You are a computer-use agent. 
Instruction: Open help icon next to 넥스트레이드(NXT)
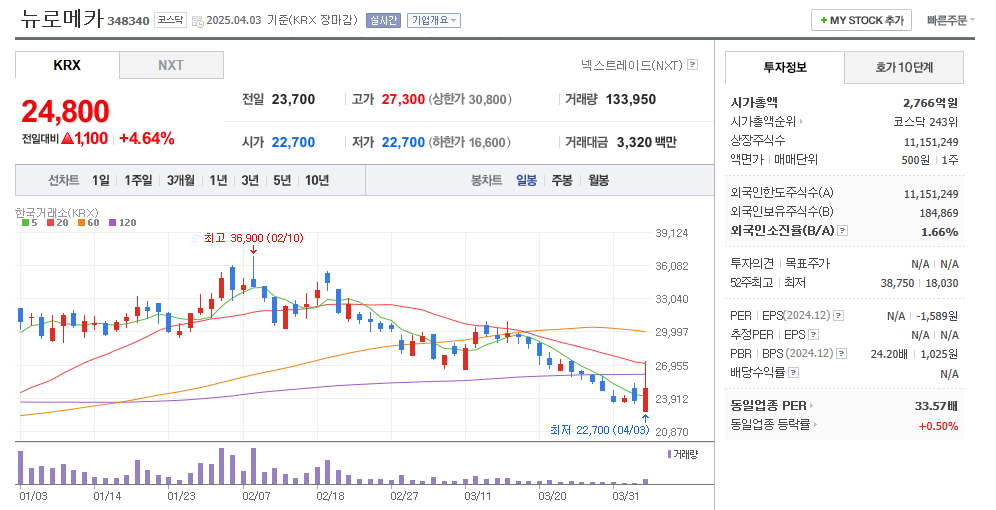pos(693,65)
